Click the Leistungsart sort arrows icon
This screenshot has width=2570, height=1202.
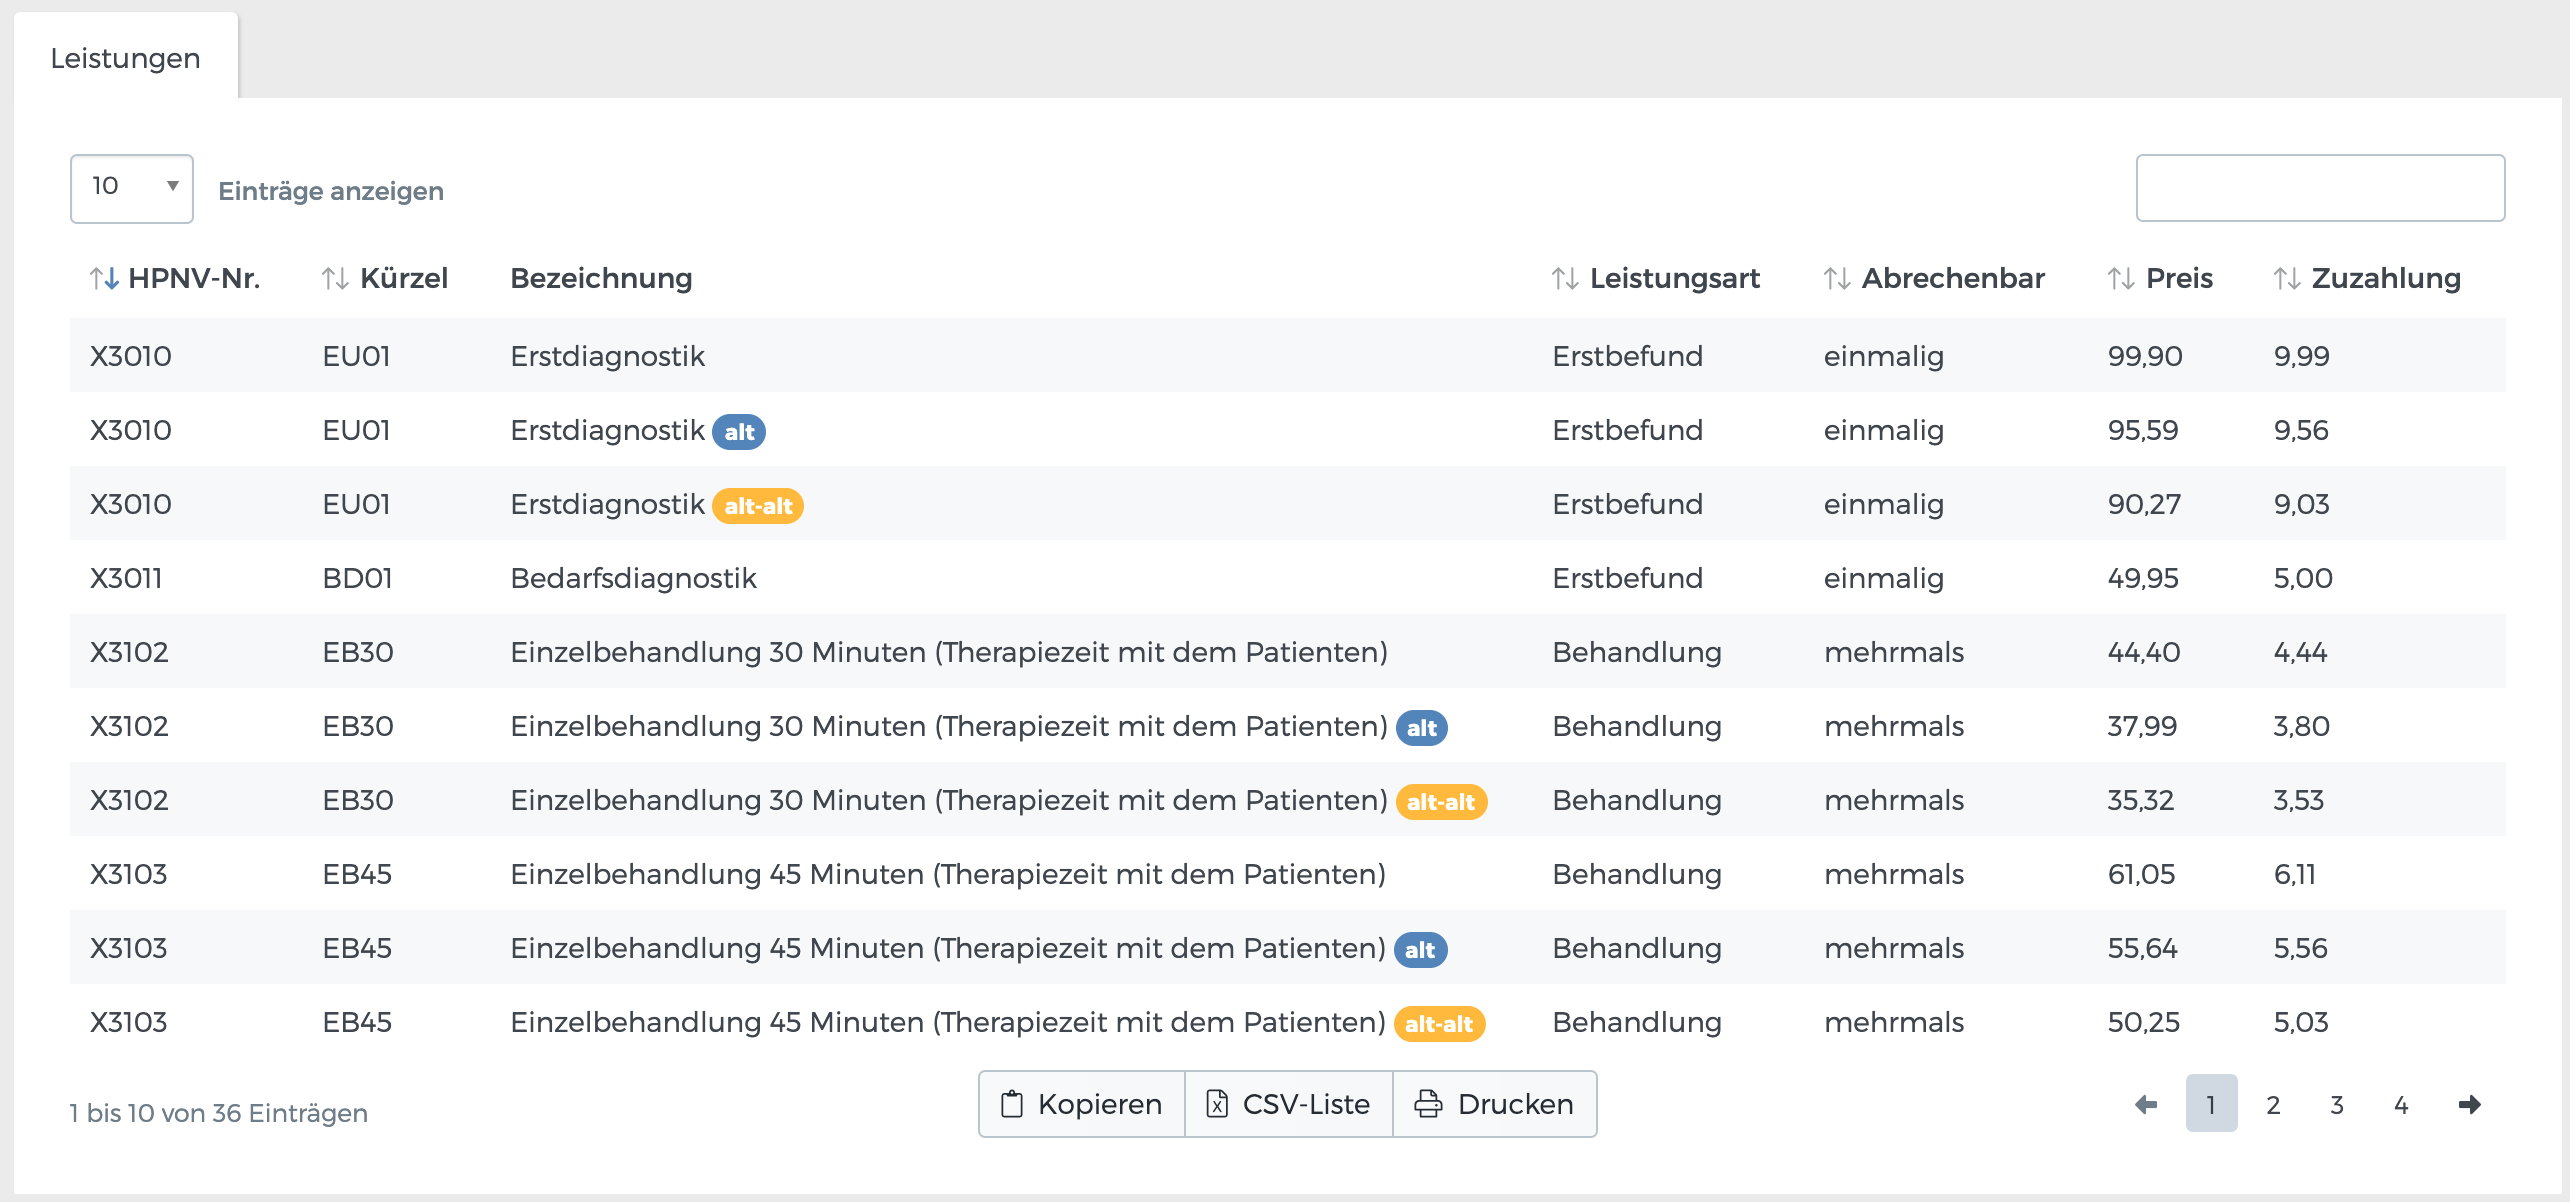(x=1565, y=279)
